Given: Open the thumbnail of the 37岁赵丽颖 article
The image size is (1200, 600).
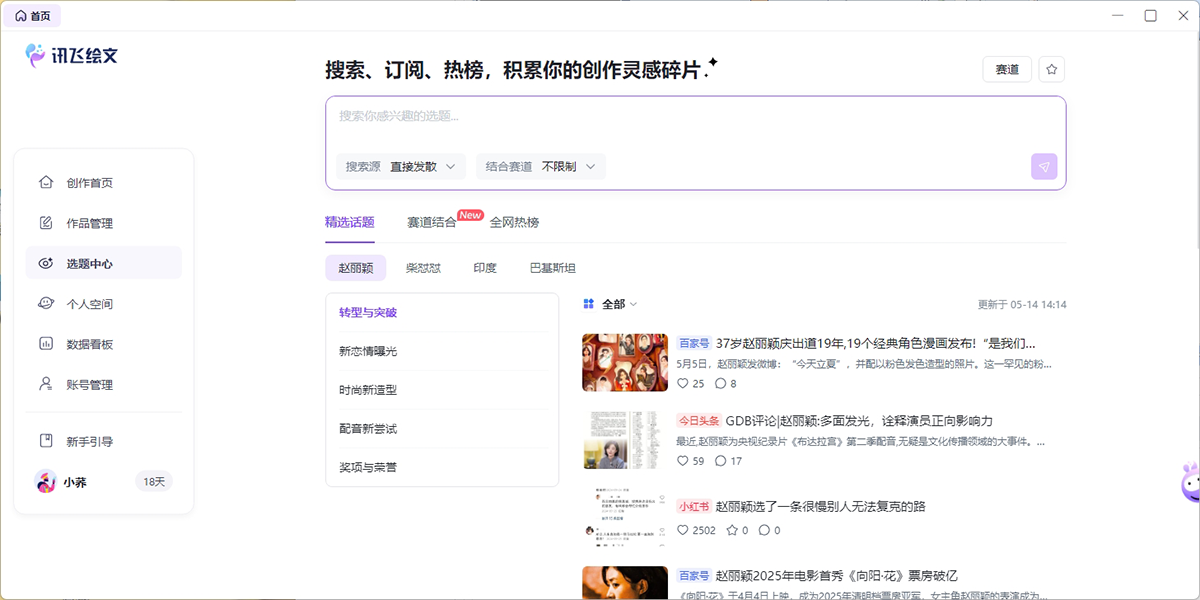Looking at the screenshot, I should pyautogui.click(x=625, y=362).
